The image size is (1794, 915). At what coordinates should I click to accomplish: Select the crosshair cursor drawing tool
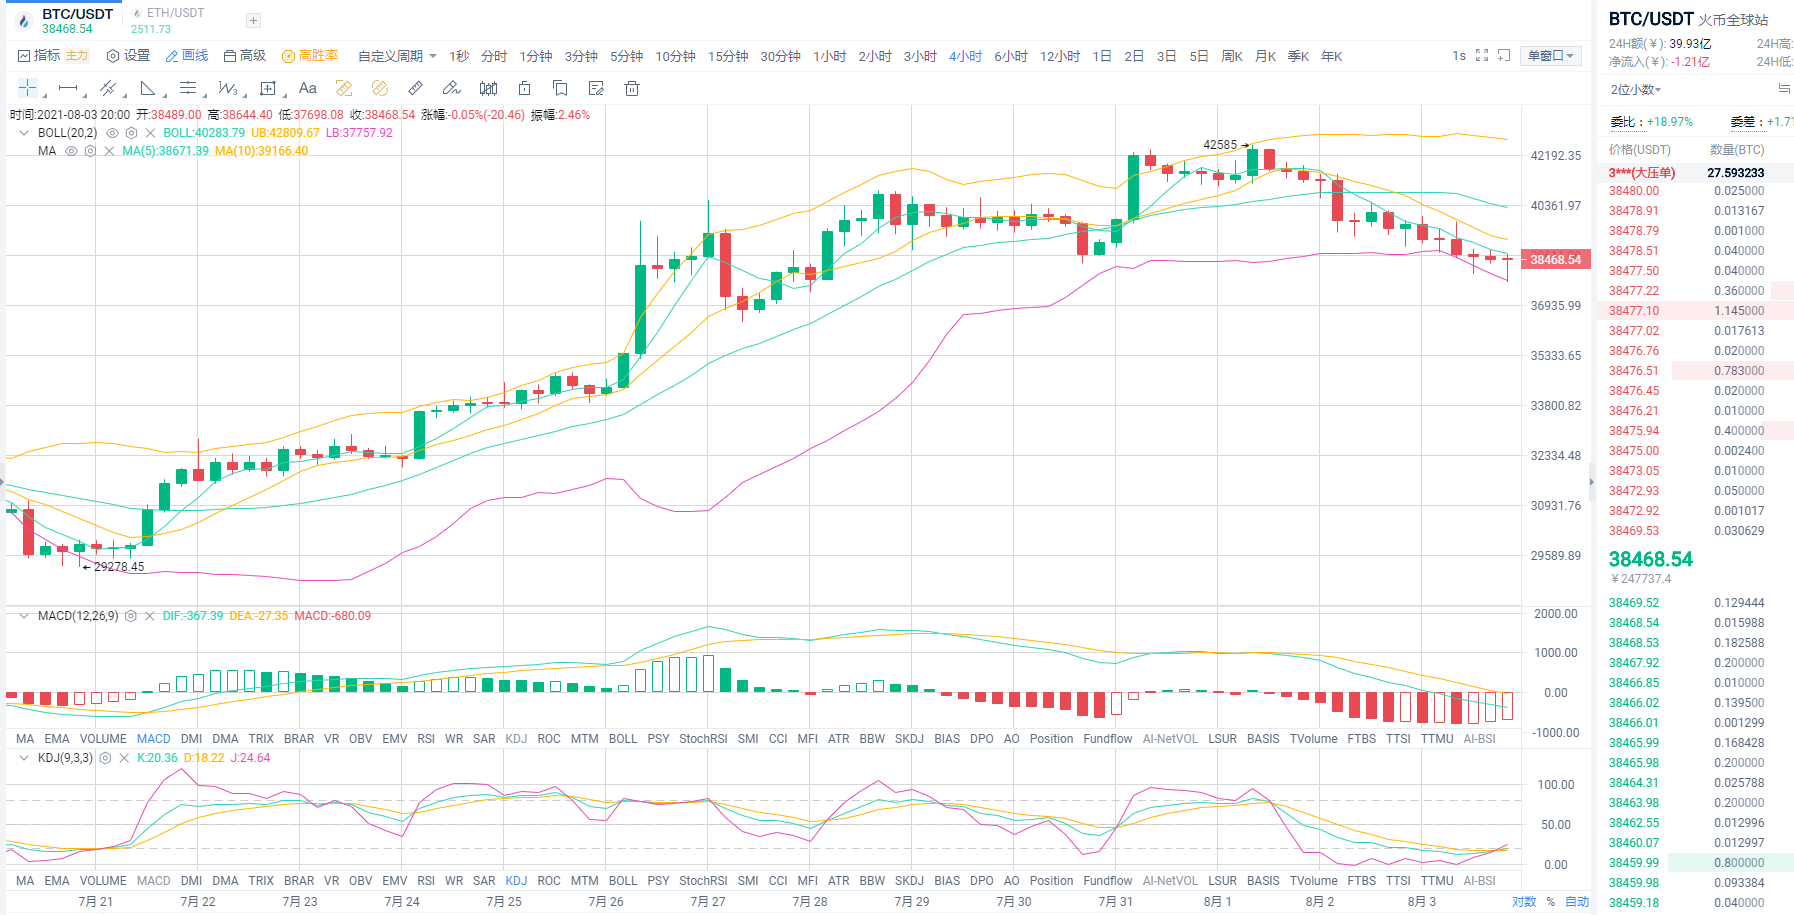(x=27, y=88)
